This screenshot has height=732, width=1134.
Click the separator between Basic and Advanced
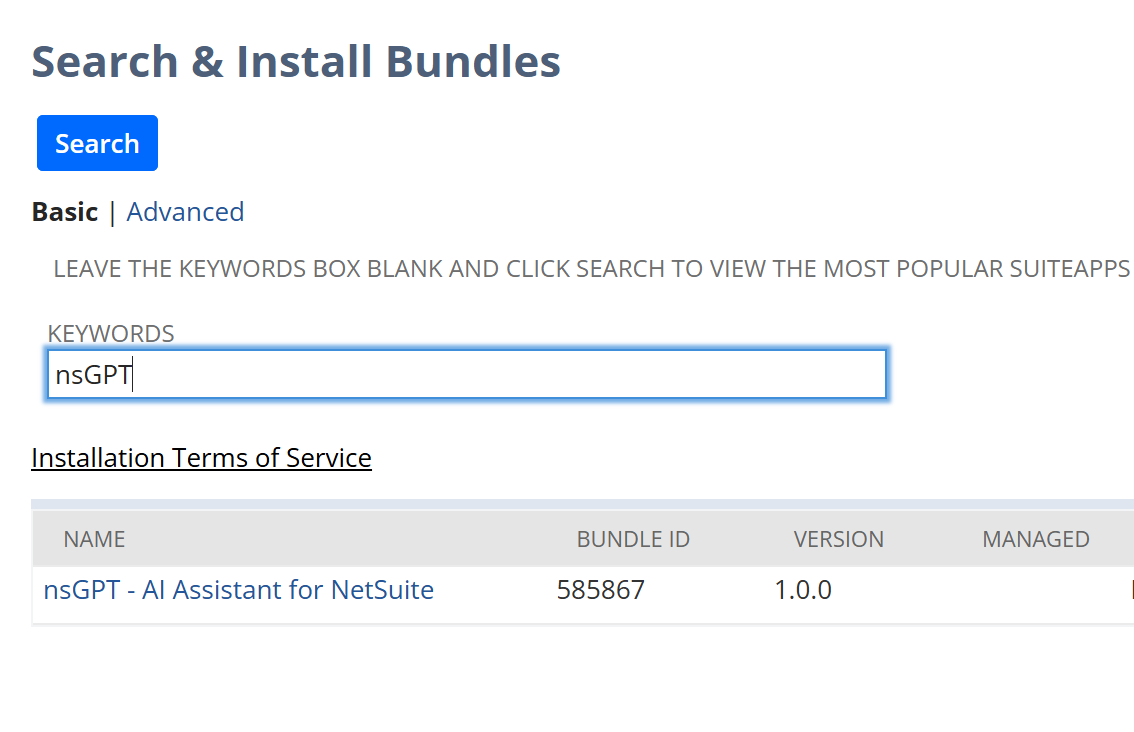pos(112,212)
